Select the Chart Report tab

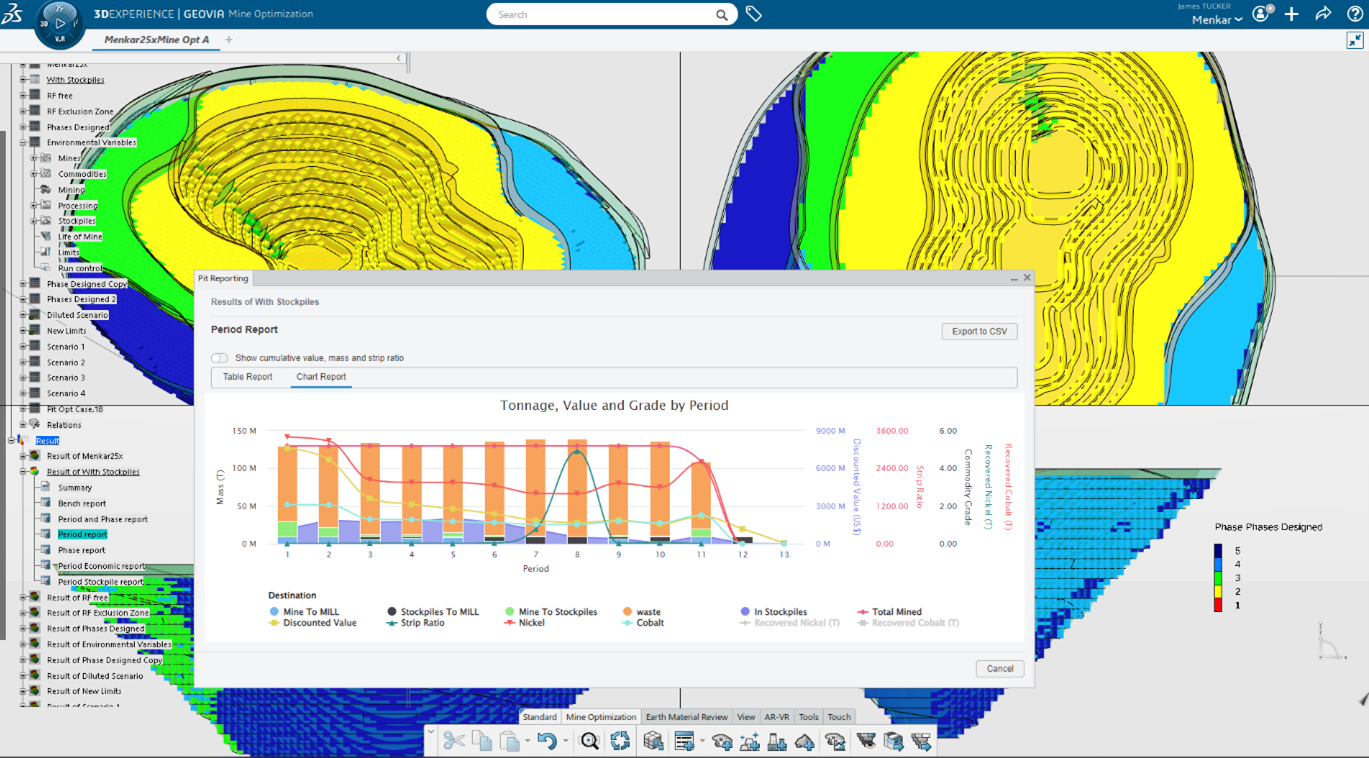tap(321, 377)
